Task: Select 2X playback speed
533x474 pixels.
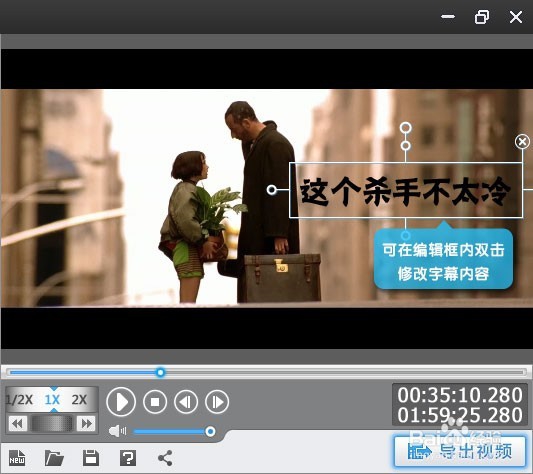Action: 79,400
